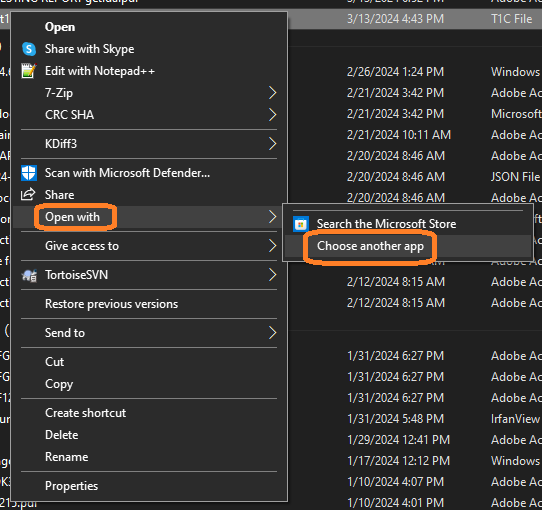Click the date 1/10/2024 4:01 PM
Viewport: 542px width, 510px height.
point(395,503)
